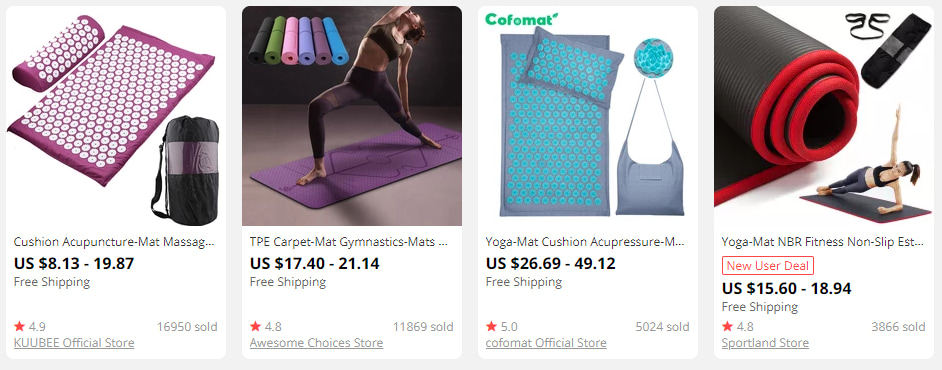Click the 5.0 star rating icon
Viewport: 942px width, 370px height.
click(x=491, y=326)
